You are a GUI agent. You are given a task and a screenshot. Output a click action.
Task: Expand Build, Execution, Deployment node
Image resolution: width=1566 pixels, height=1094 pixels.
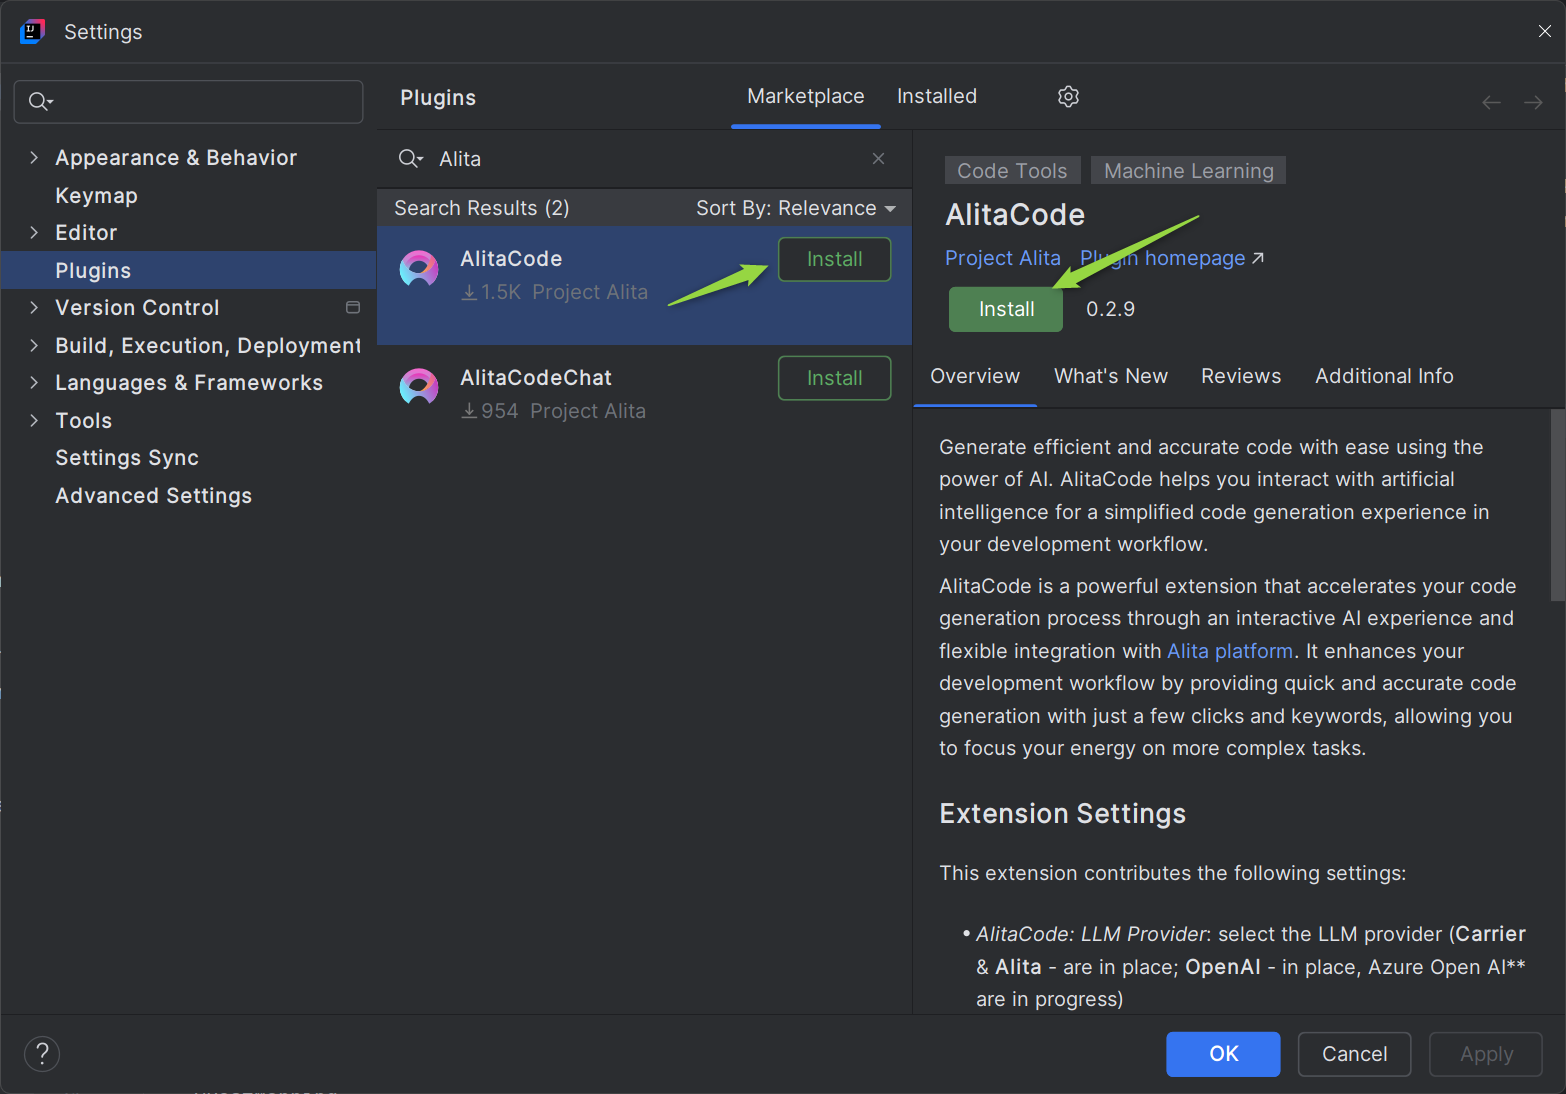pyautogui.click(x=34, y=345)
